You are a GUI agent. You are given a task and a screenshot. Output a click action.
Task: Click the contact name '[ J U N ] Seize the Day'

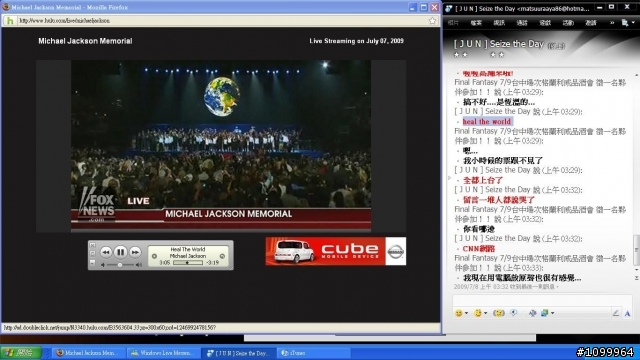(499, 44)
